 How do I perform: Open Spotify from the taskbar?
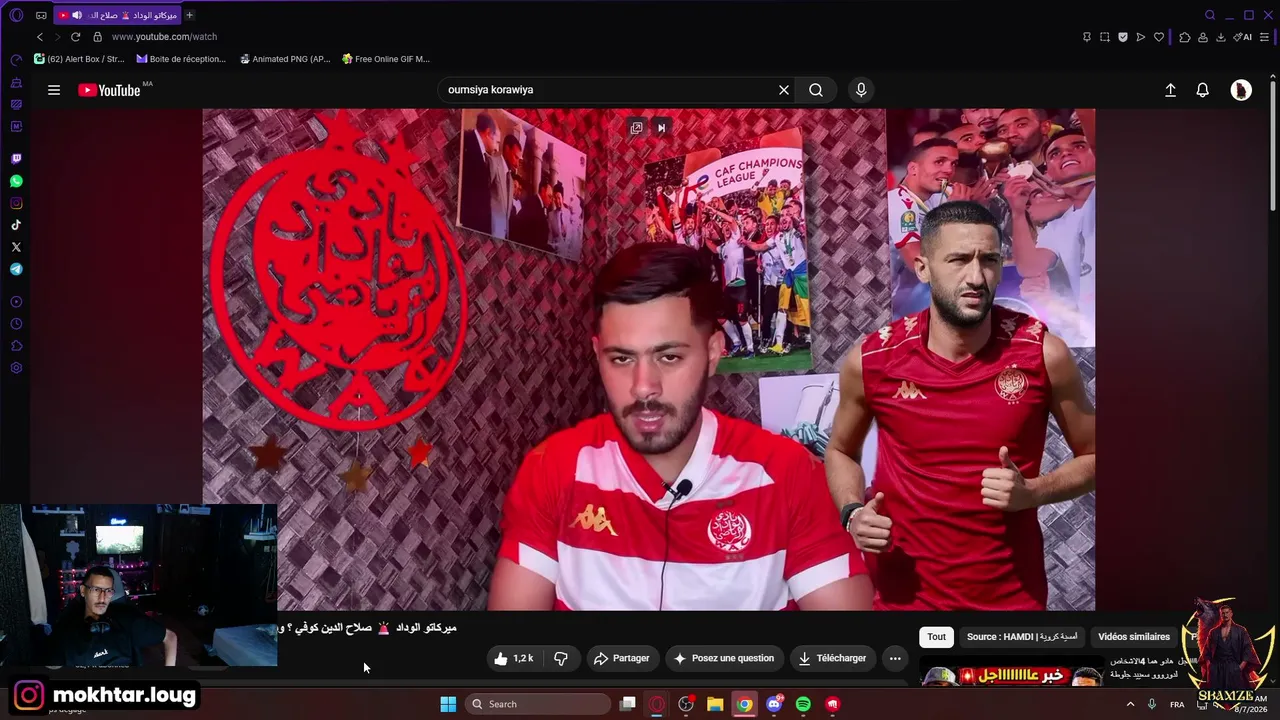pos(803,704)
